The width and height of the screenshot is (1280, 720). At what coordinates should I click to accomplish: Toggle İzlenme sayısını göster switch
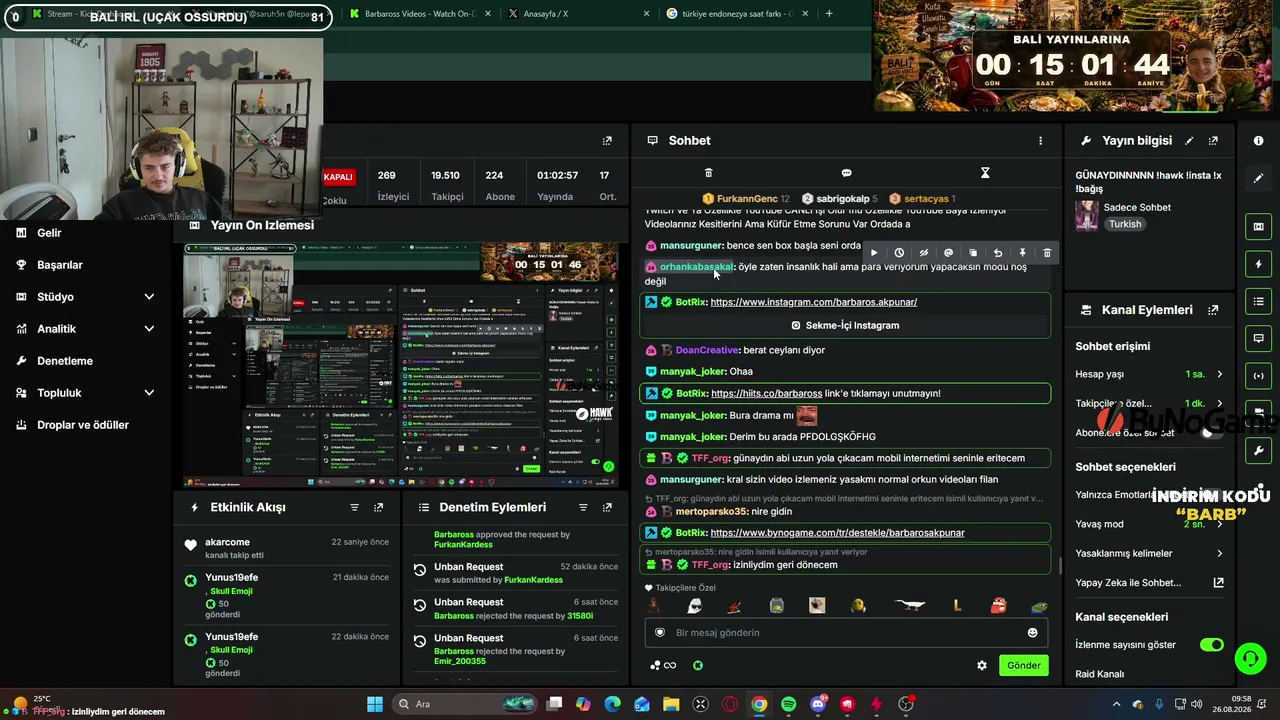pyautogui.click(x=1212, y=645)
